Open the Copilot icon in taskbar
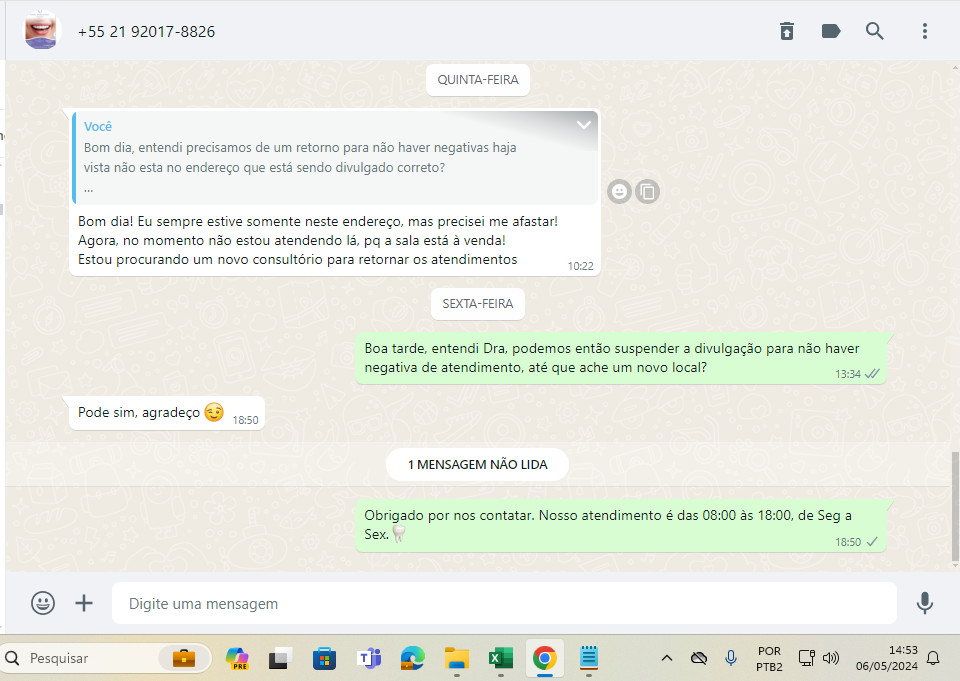Image resolution: width=960 pixels, height=681 pixels. click(237, 658)
